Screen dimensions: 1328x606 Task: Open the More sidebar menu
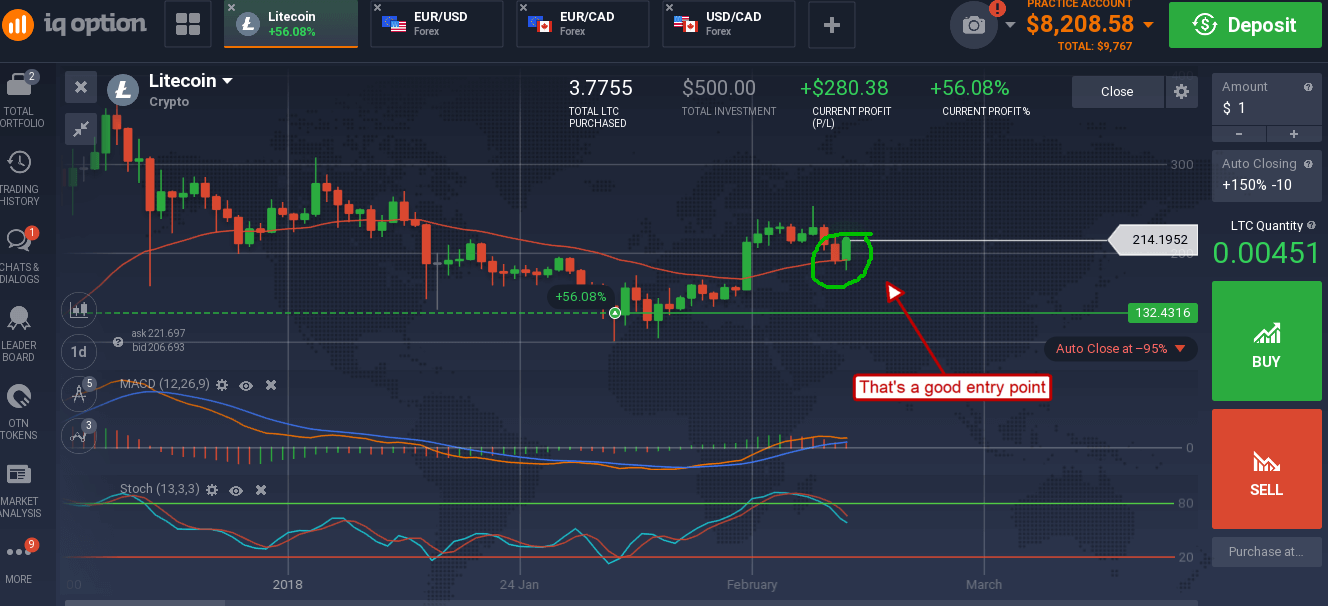click(19, 562)
